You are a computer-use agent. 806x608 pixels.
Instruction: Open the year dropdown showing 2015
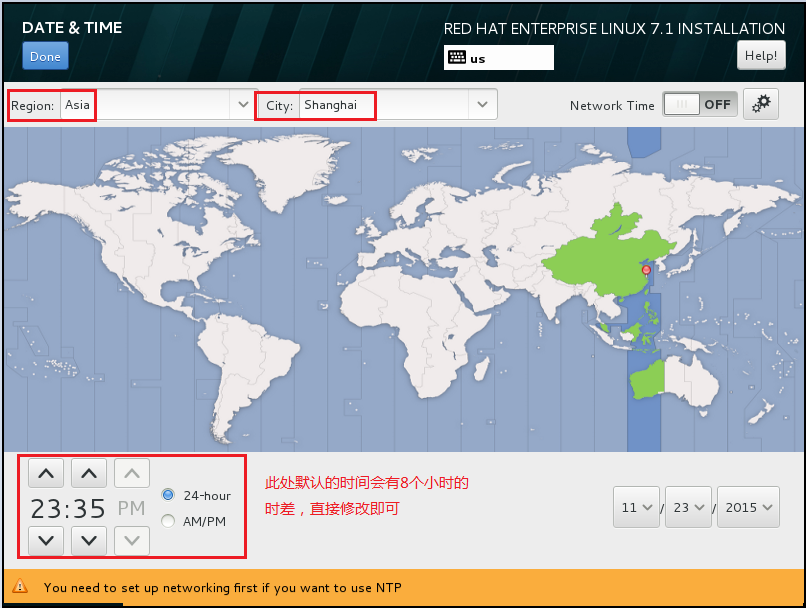(x=748, y=507)
